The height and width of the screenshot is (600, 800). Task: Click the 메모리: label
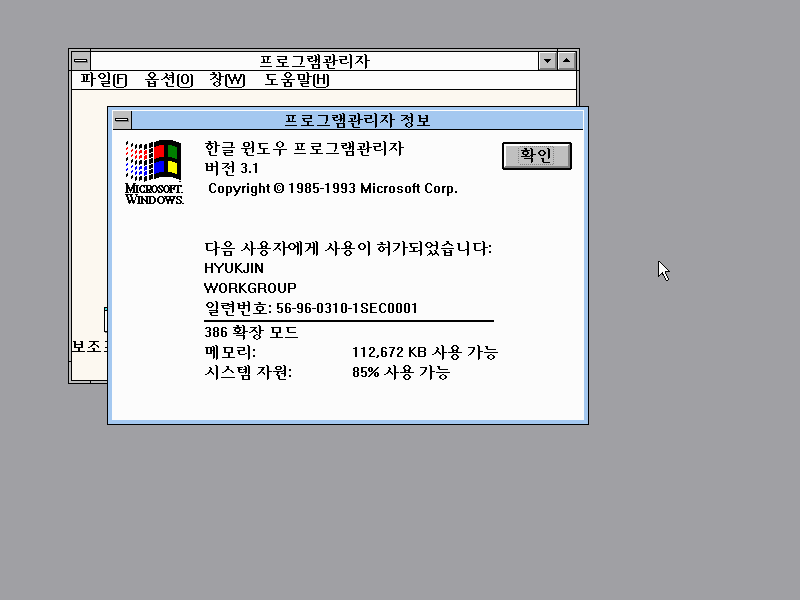coord(230,352)
